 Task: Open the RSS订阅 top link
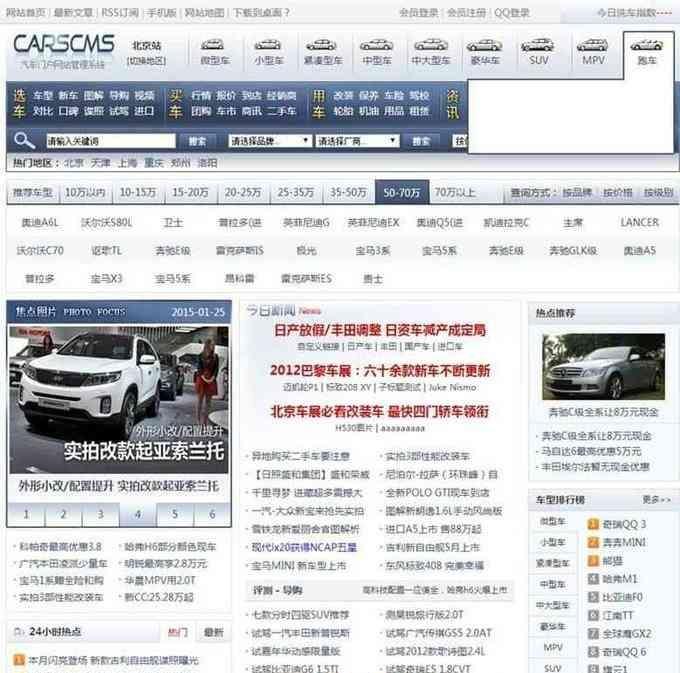tap(120, 13)
